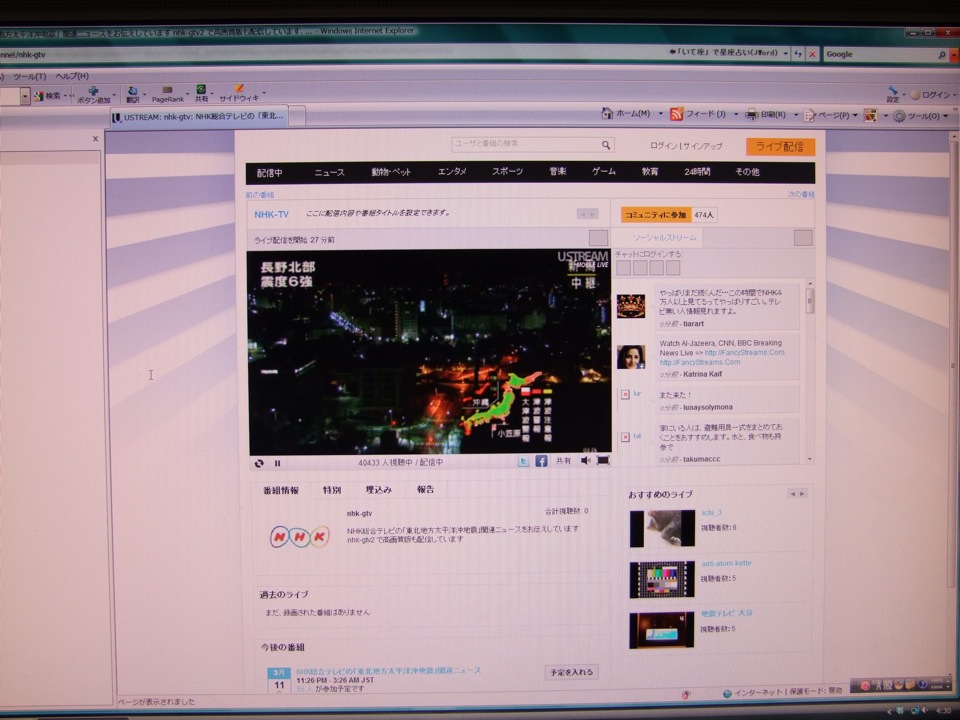Click the magnifier icon in the Ustream search box
This screenshot has height=720, width=960.
(x=606, y=145)
